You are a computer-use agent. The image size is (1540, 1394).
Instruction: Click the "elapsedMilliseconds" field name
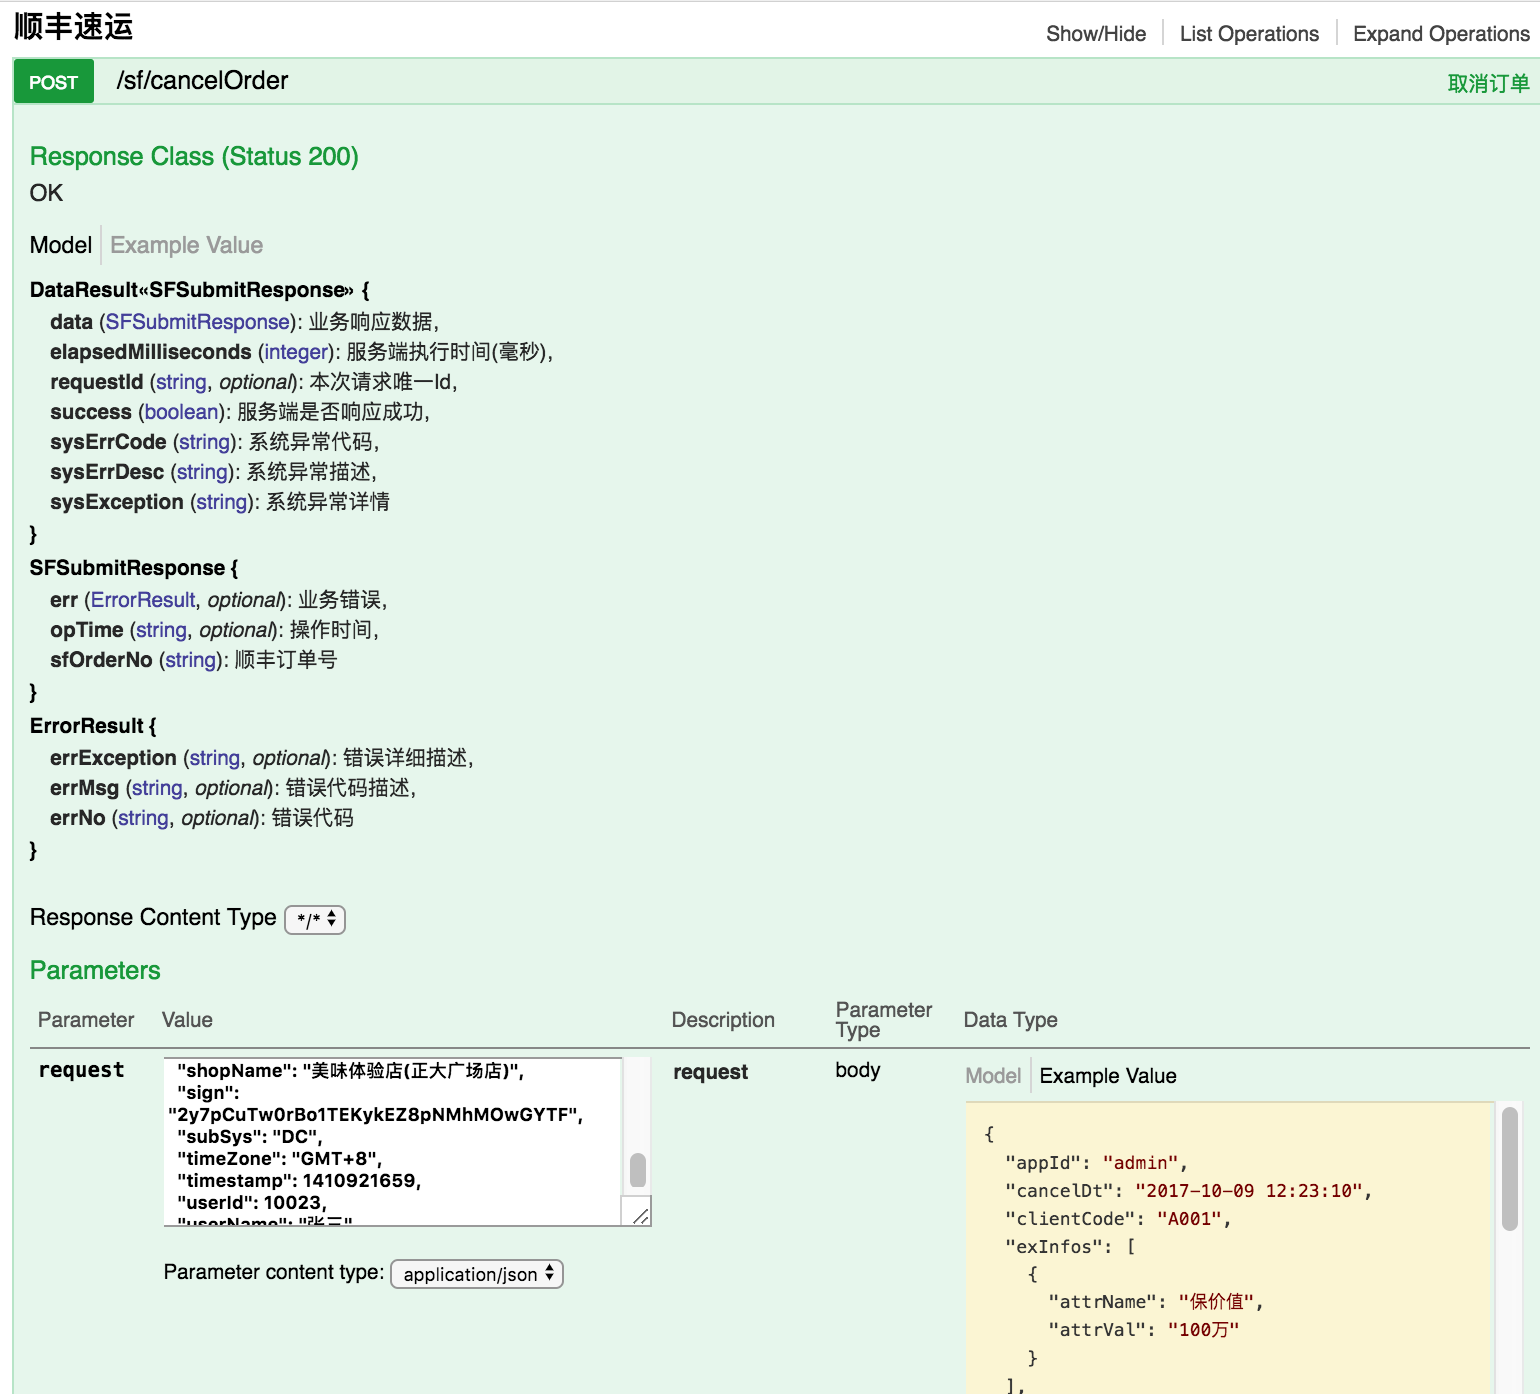point(151,352)
